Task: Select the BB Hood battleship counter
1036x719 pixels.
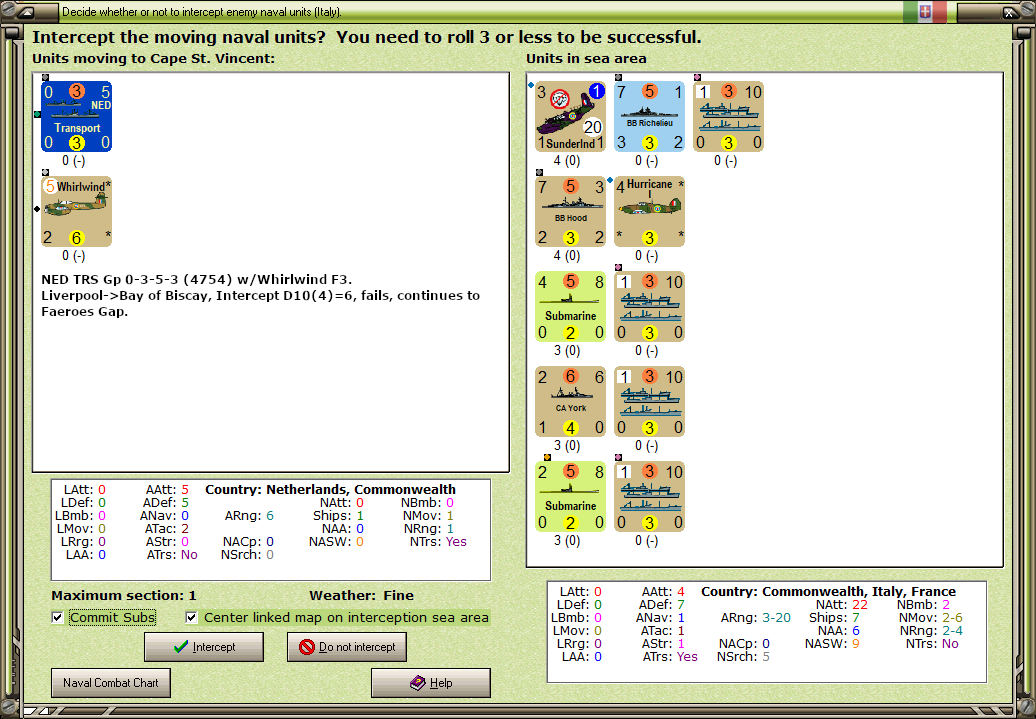Action: click(570, 211)
